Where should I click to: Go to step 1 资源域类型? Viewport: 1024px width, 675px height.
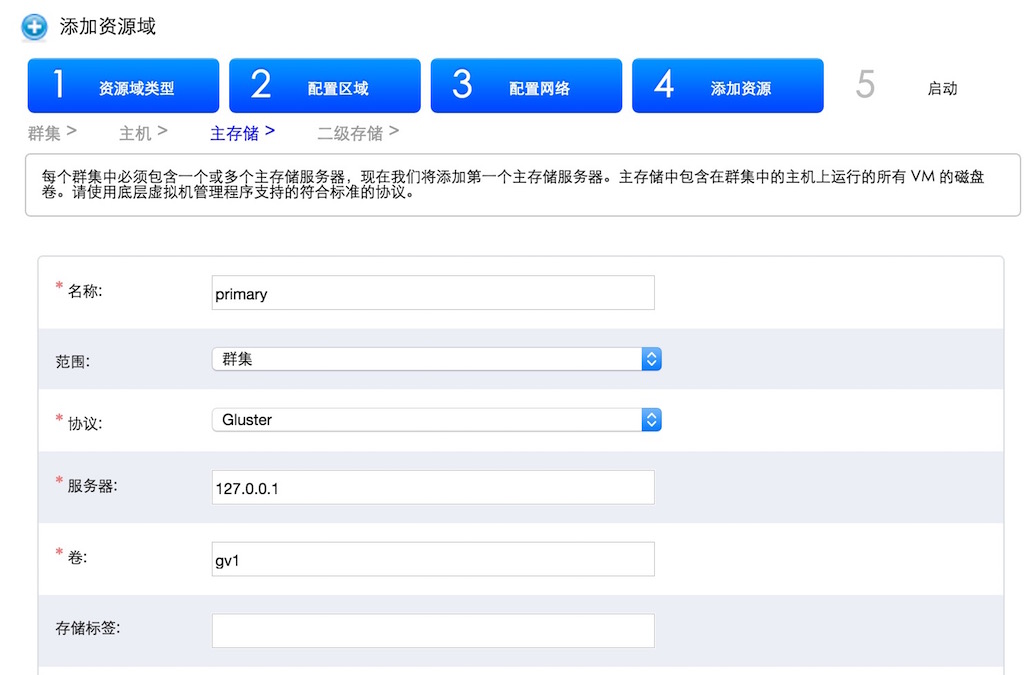tap(123, 86)
